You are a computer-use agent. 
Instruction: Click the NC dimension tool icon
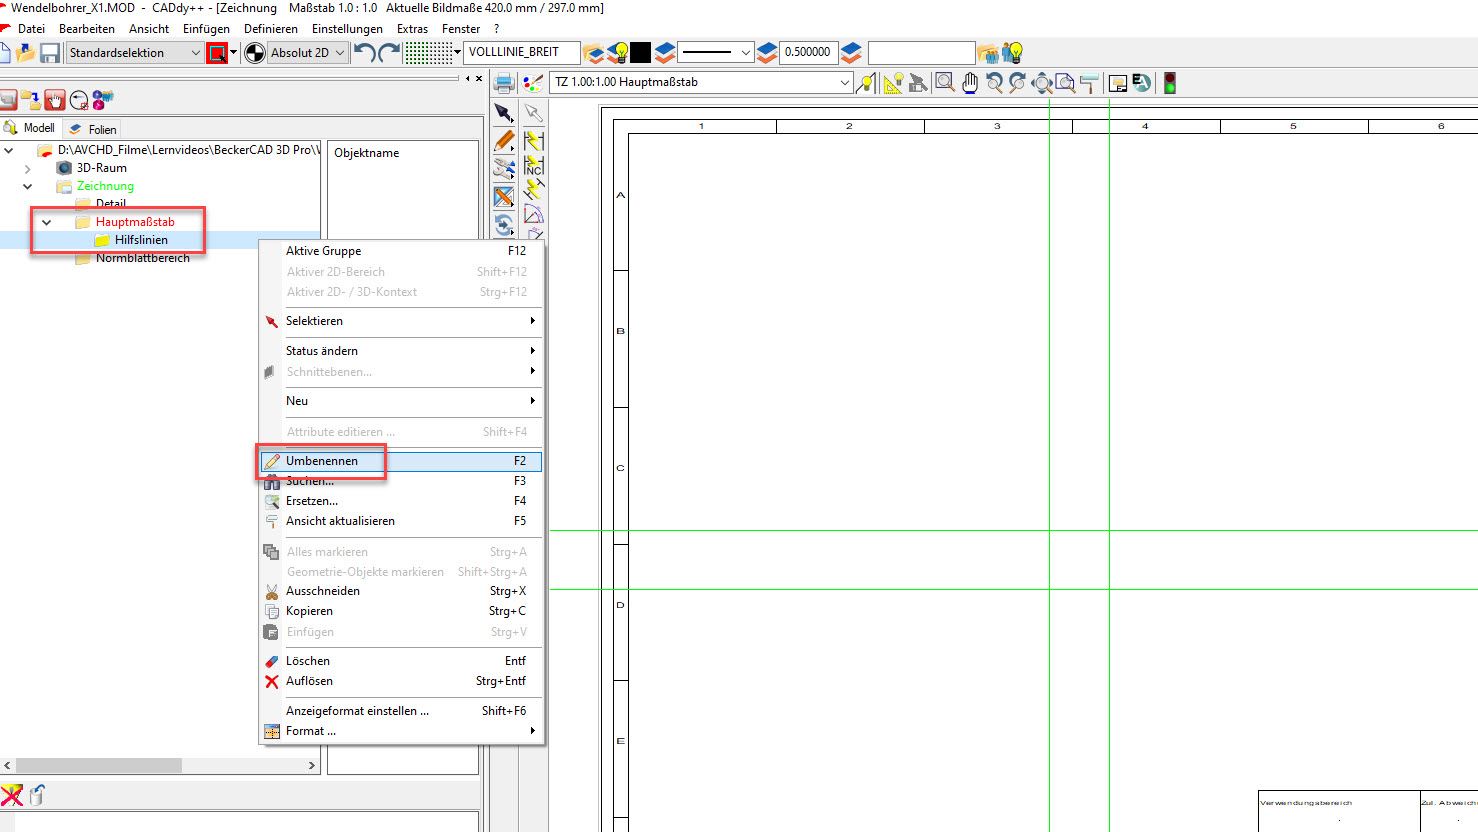coord(534,166)
